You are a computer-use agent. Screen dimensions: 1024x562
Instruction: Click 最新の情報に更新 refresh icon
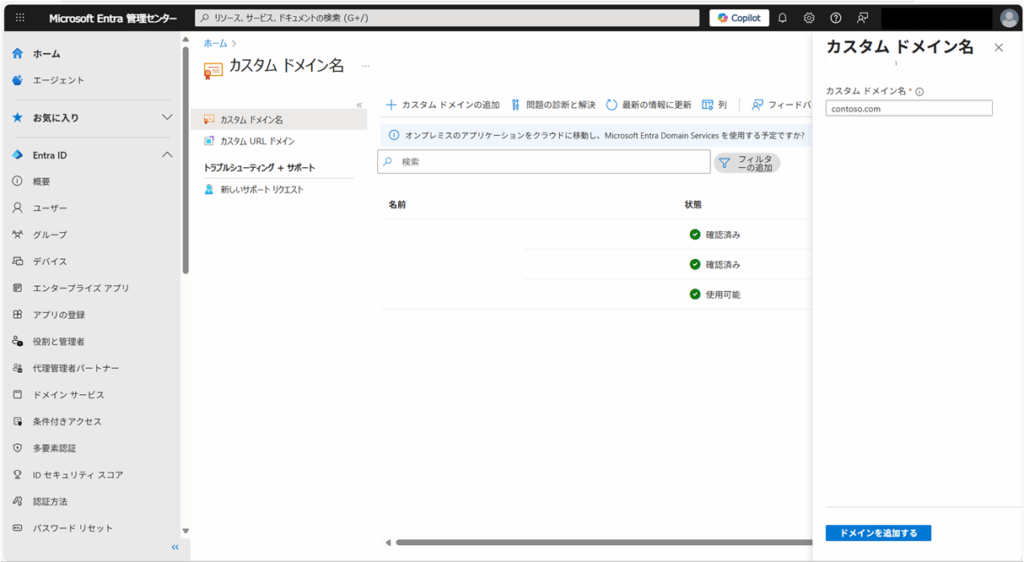(x=612, y=105)
